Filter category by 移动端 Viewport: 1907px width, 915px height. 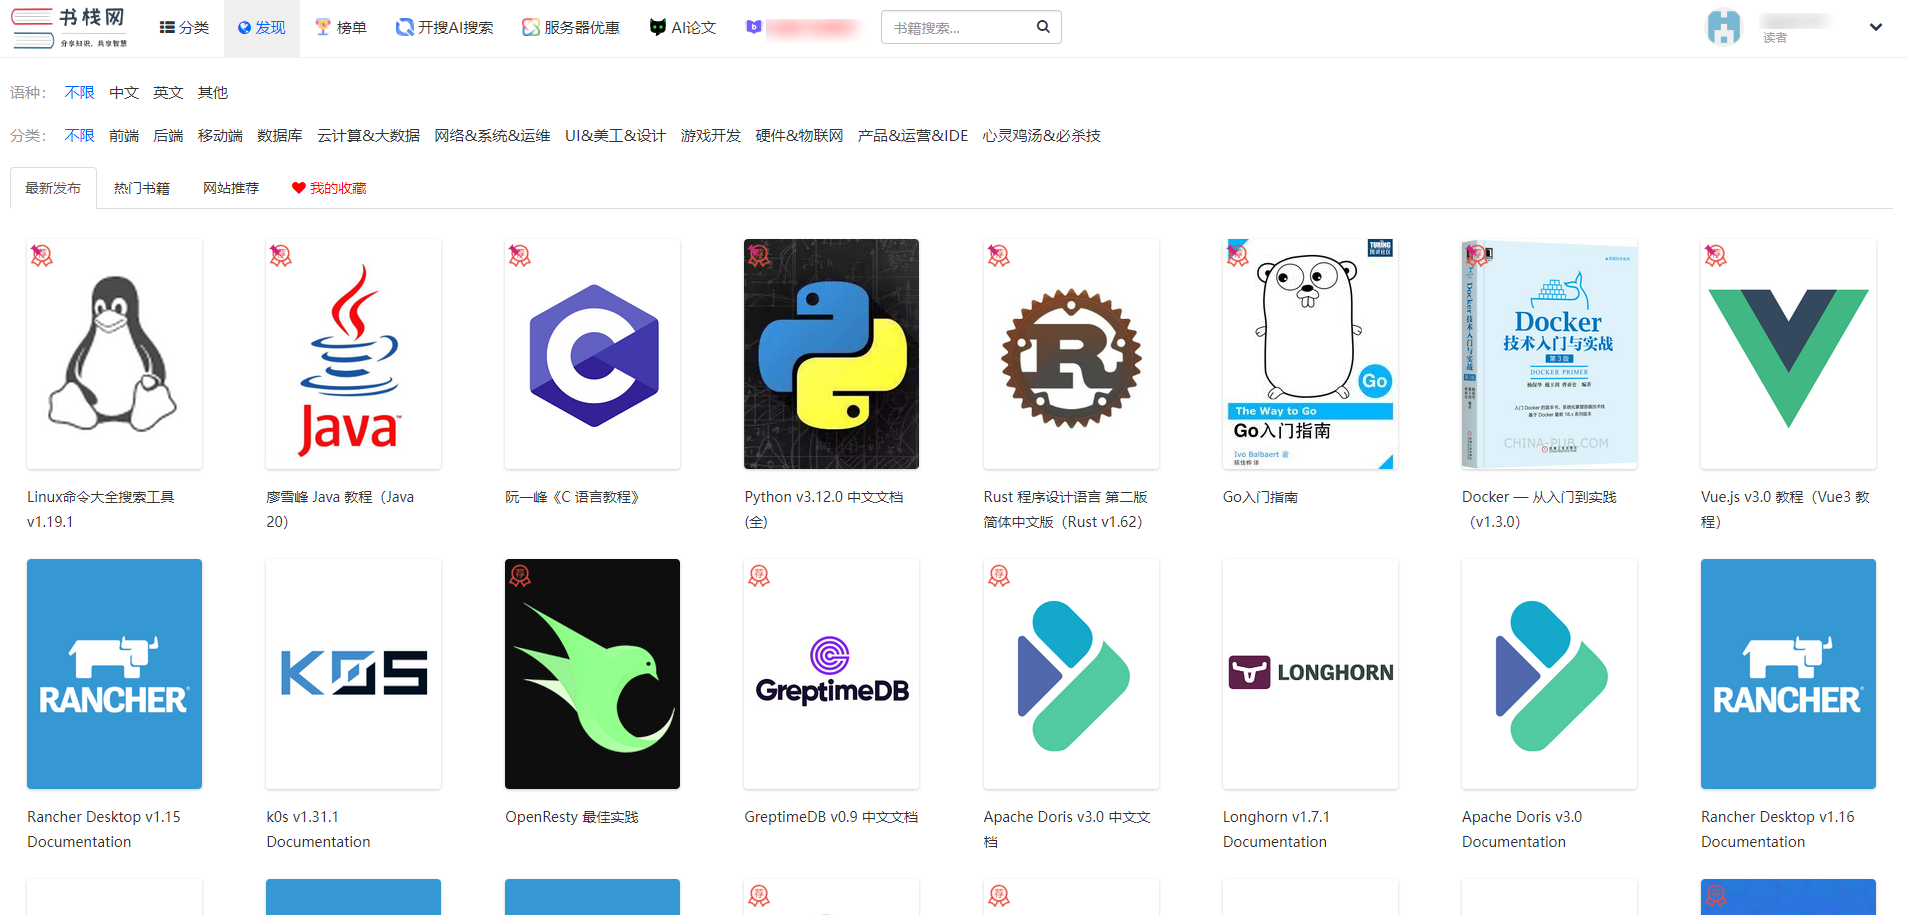pos(220,136)
